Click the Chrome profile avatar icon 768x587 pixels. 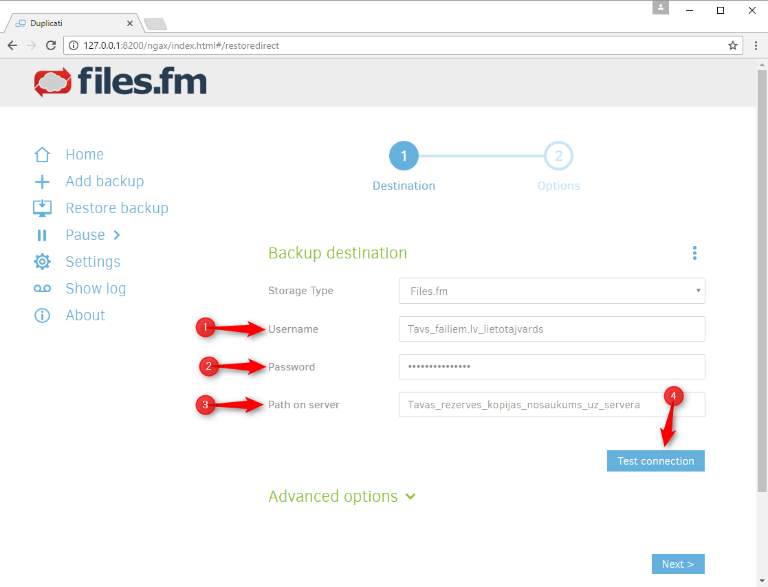point(660,7)
